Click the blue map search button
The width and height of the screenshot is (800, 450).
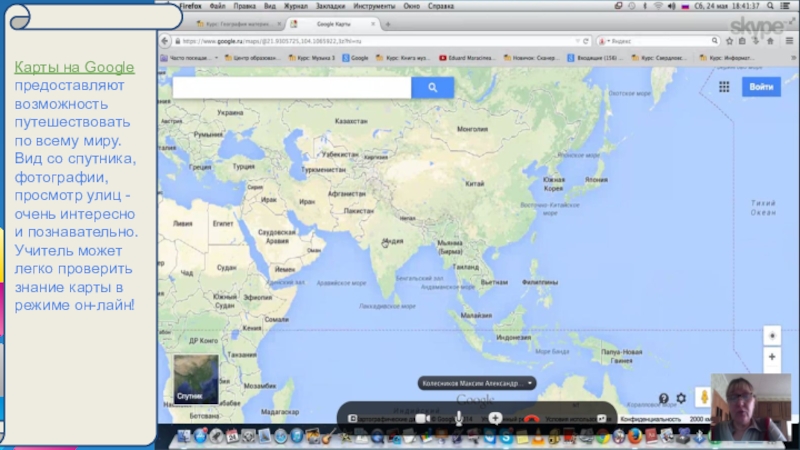click(433, 88)
